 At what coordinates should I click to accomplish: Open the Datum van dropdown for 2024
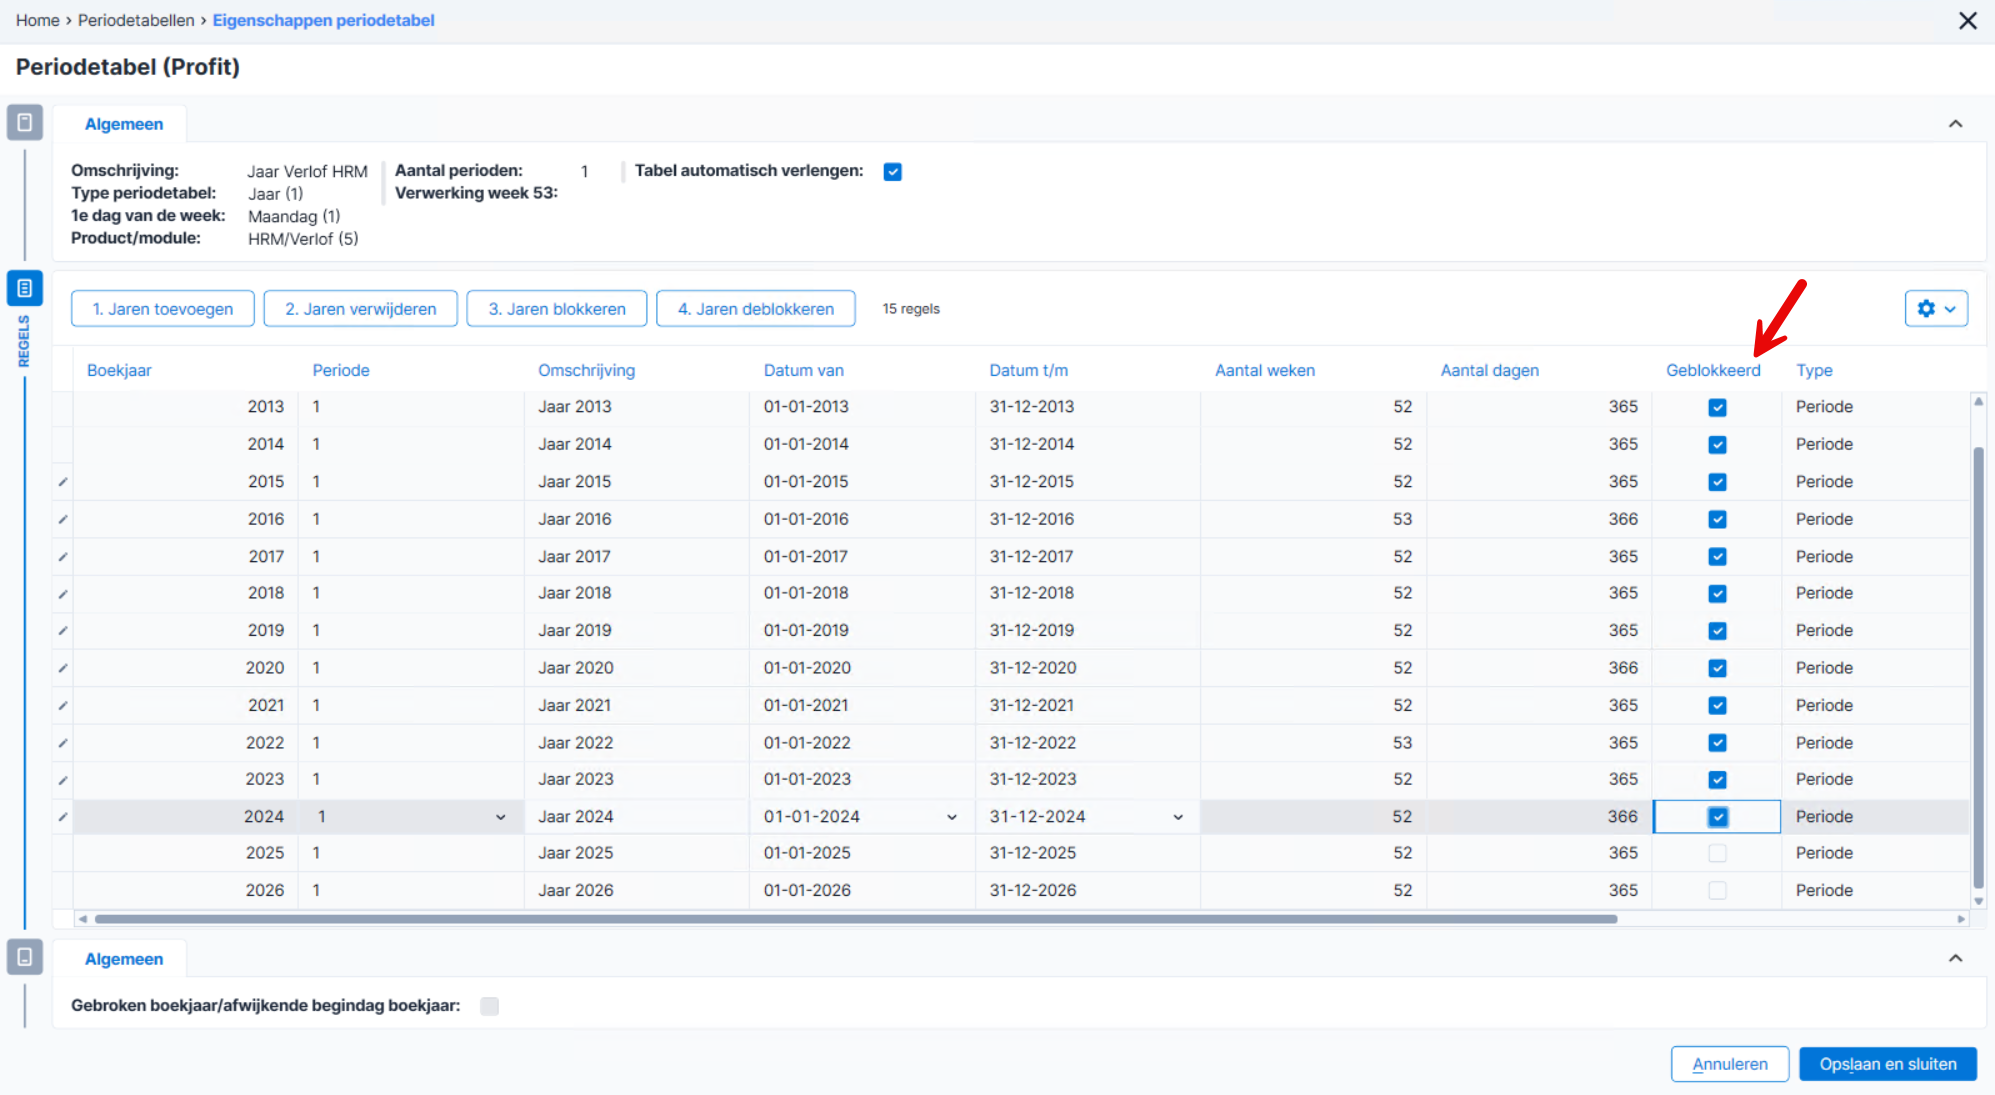pyautogui.click(x=951, y=817)
